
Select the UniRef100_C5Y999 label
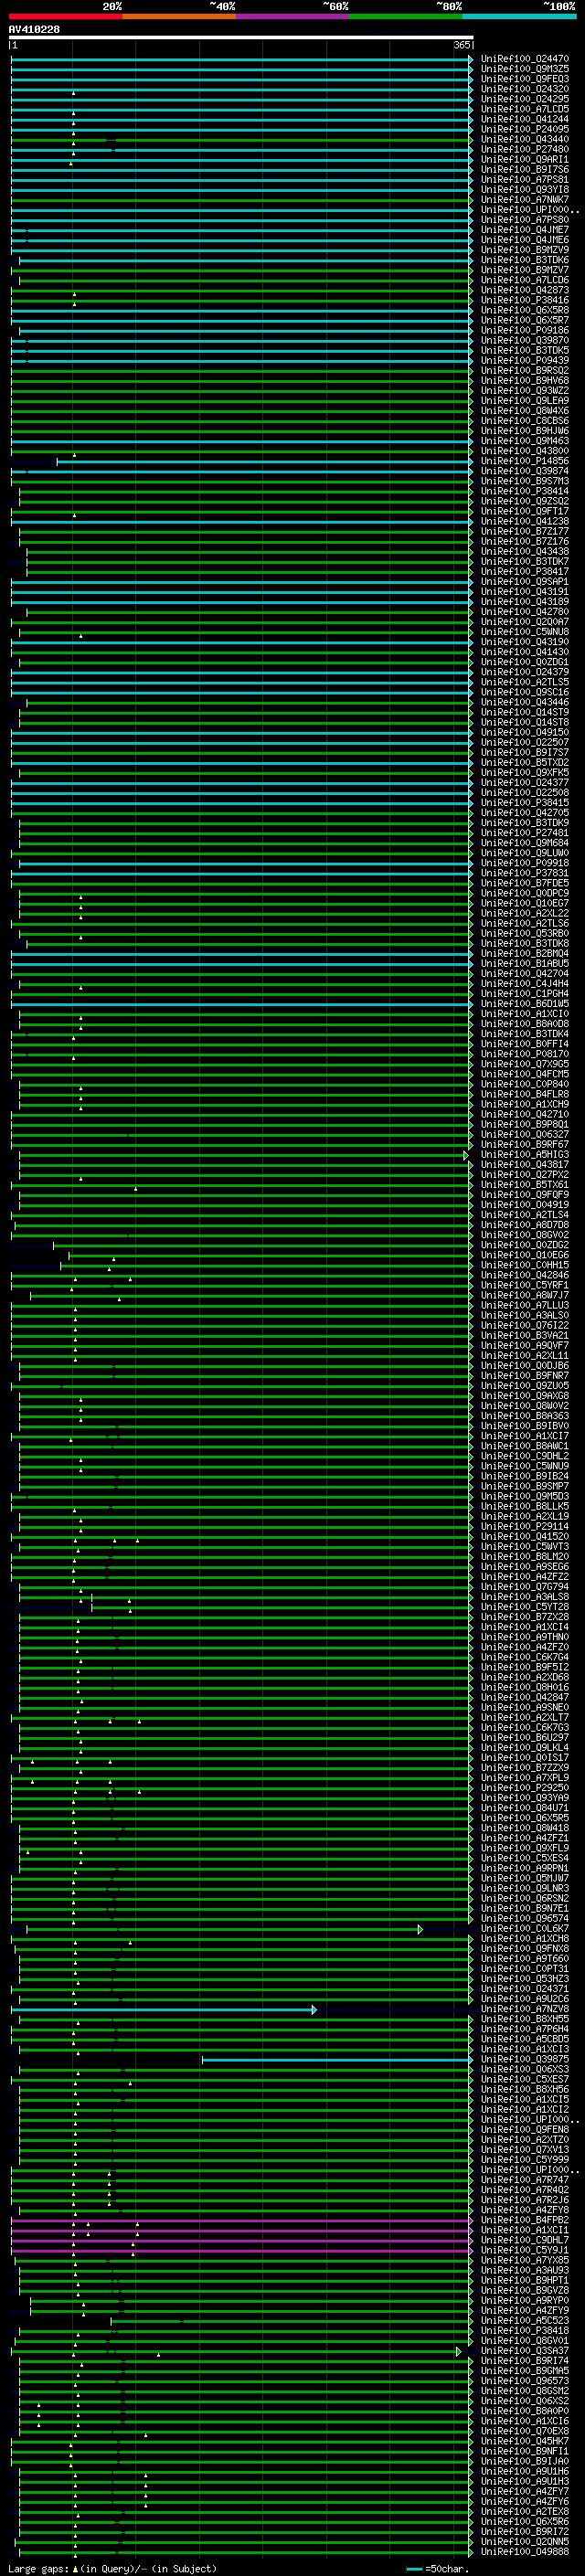click(525, 2159)
